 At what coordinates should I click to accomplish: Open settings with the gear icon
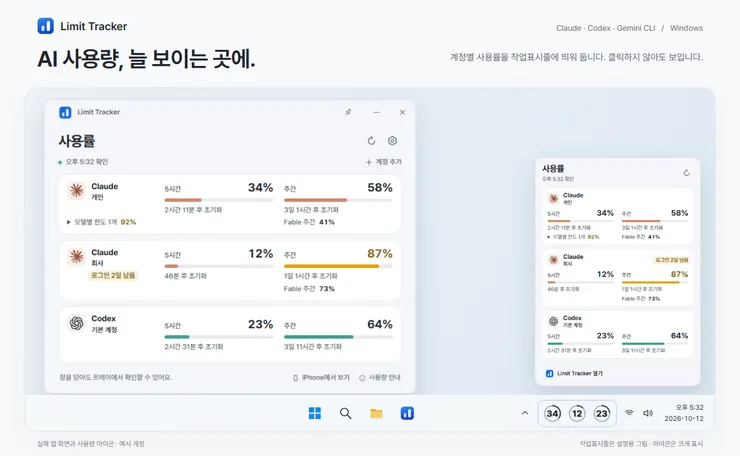tap(392, 141)
